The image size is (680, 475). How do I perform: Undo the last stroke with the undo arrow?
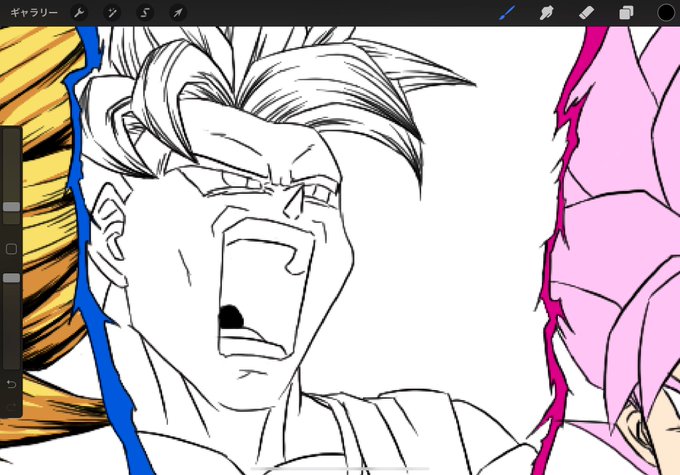point(12,384)
